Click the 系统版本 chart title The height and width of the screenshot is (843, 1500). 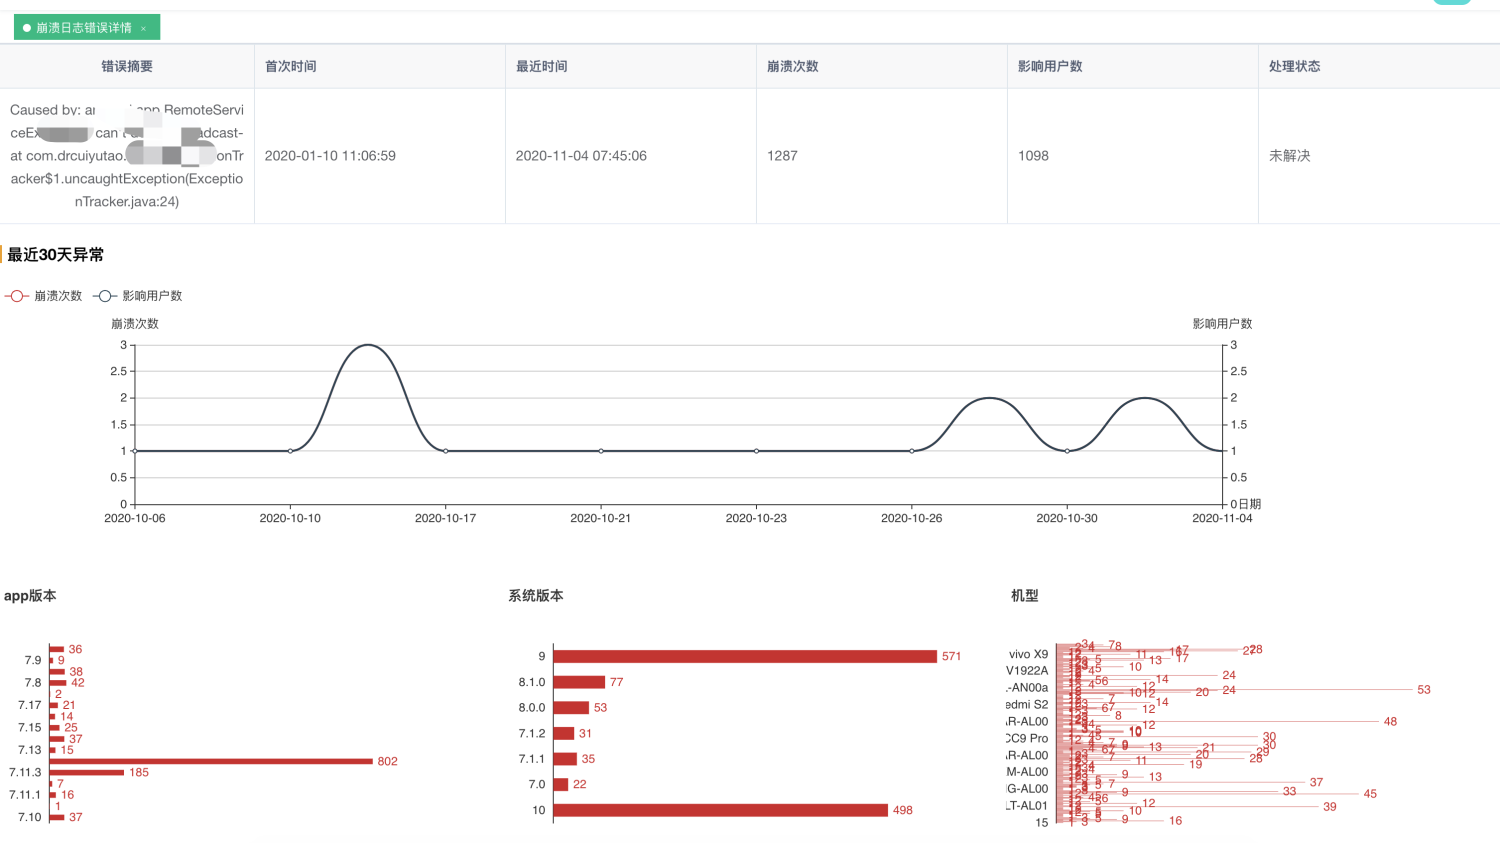click(x=536, y=596)
